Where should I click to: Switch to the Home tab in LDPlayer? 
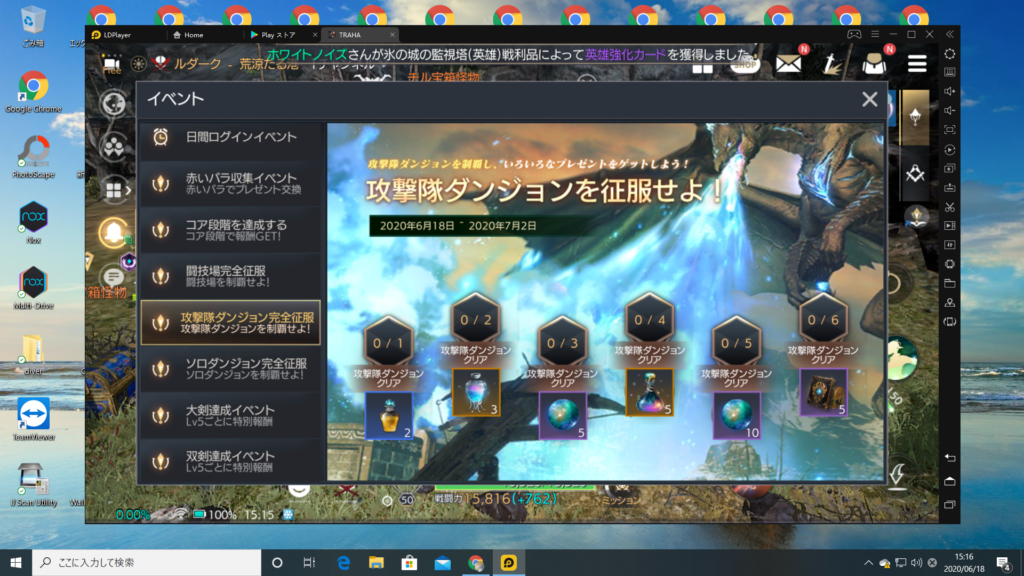[x=188, y=35]
